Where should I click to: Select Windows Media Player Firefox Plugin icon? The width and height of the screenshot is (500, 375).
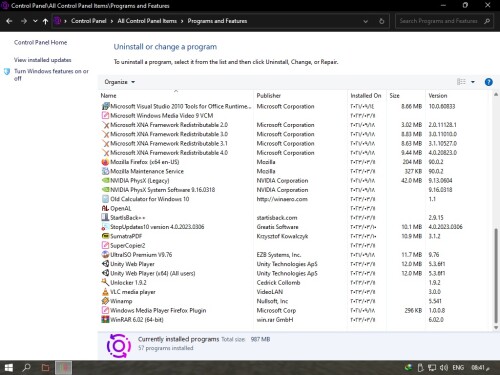(x=105, y=310)
